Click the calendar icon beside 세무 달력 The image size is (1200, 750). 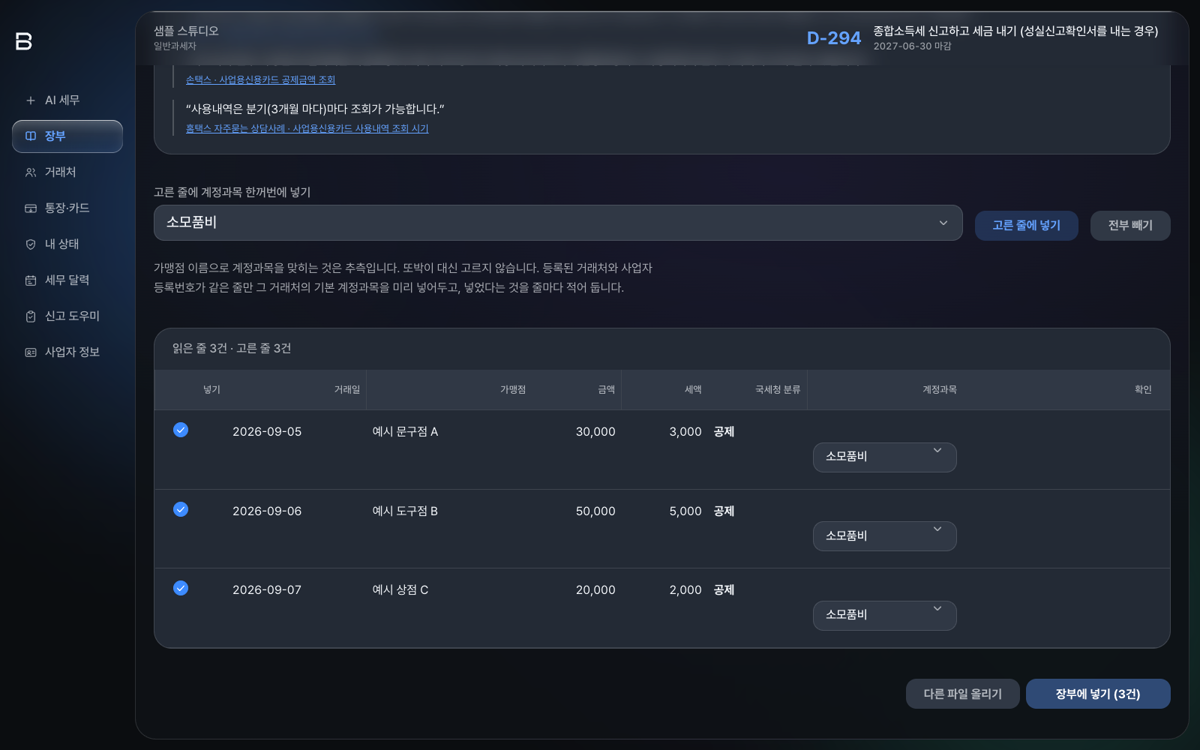click(30, 280)
